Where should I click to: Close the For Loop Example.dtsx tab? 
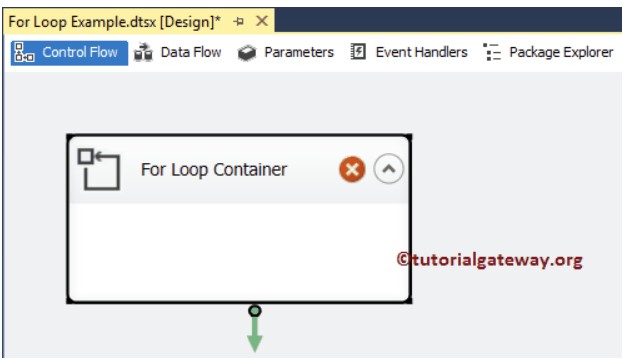pos(262,21)
